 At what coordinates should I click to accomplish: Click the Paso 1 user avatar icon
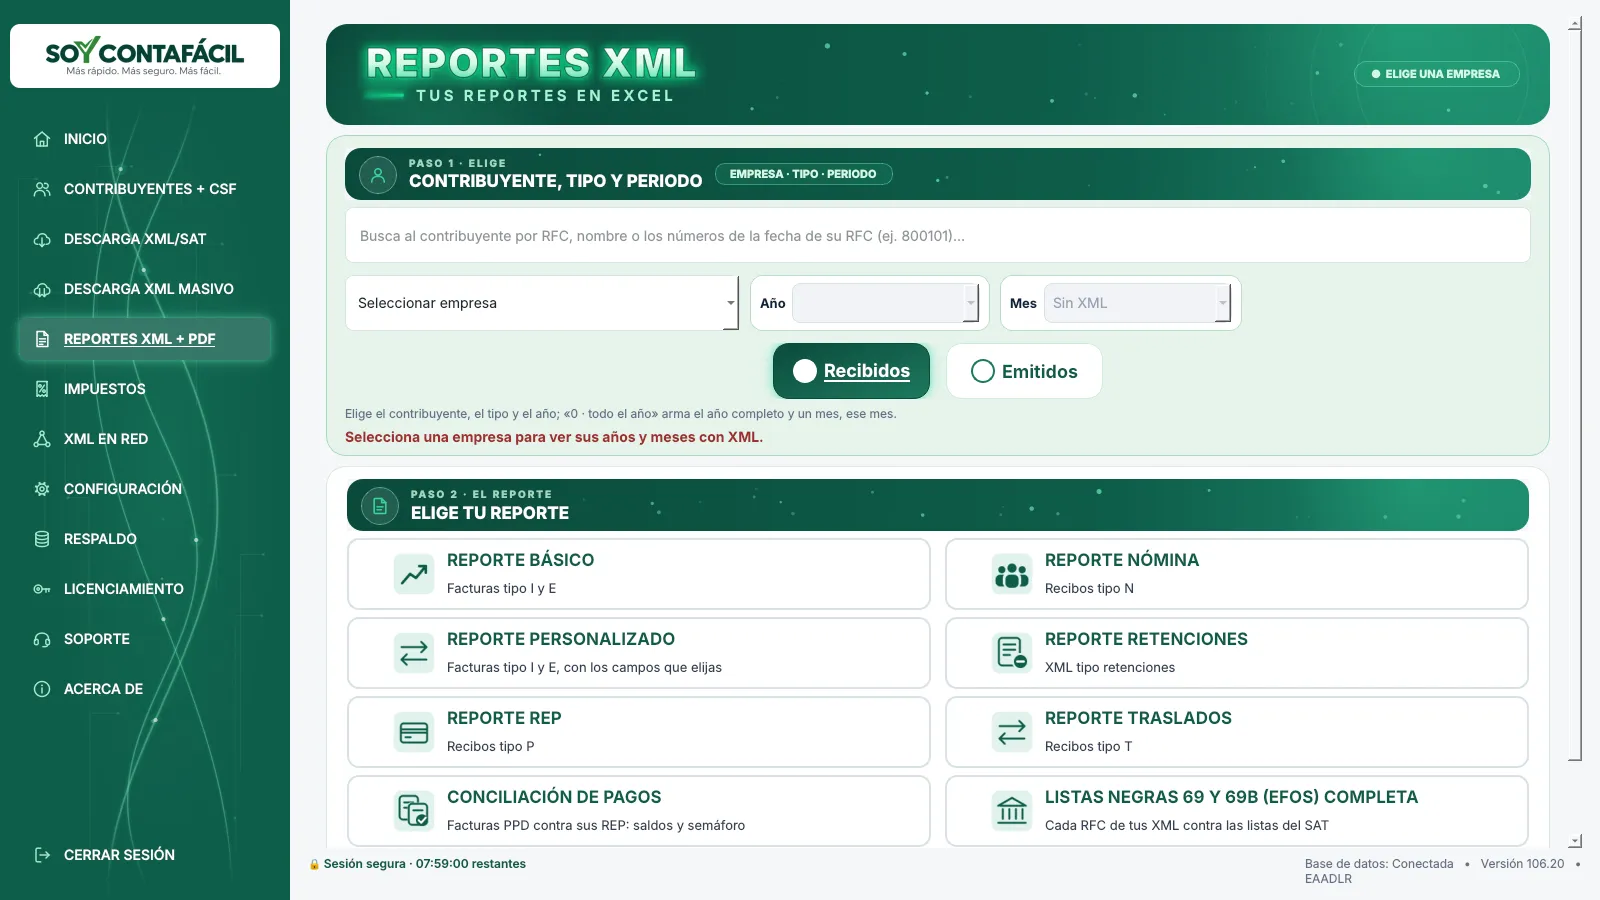(x=378, y=175)
